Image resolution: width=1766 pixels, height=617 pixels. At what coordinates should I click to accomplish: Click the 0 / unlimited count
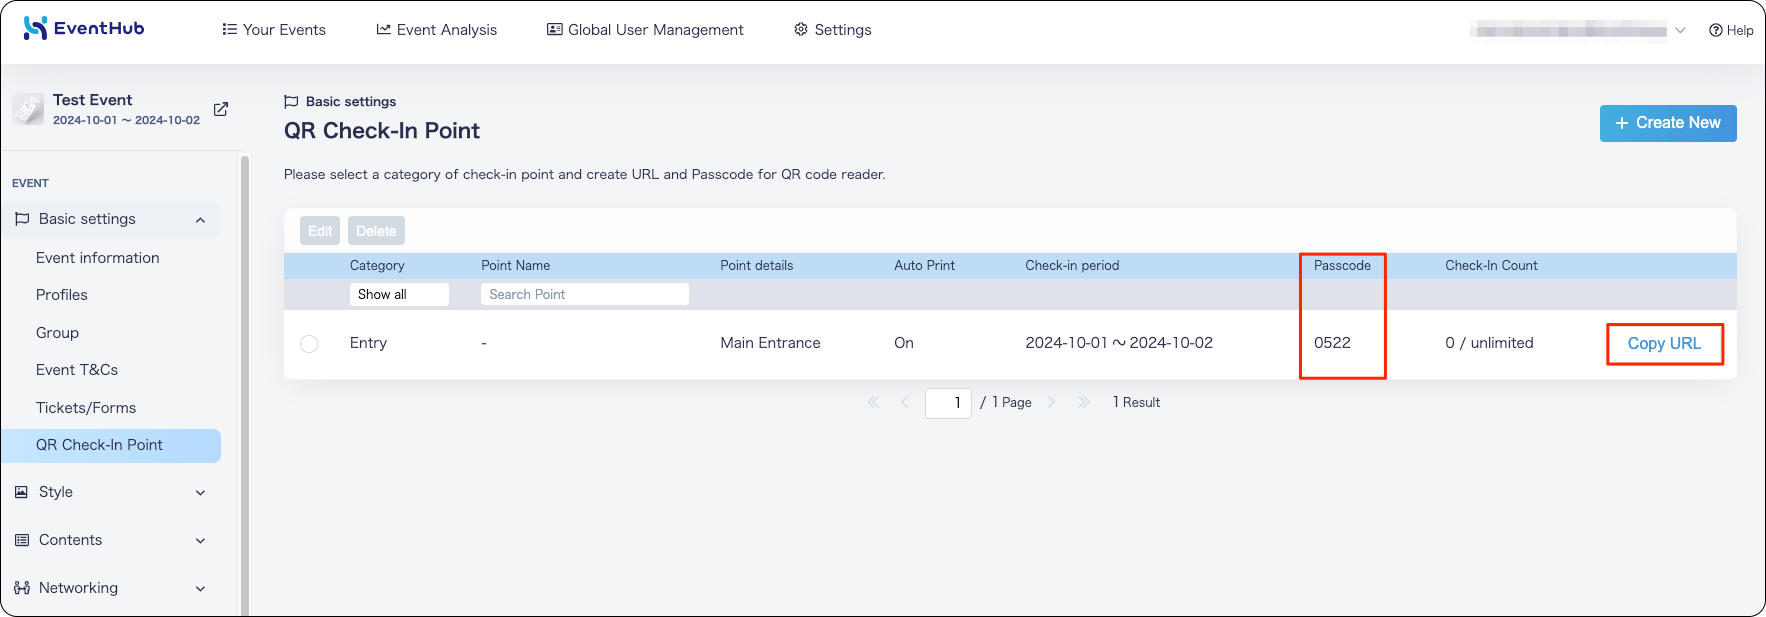1489,343
